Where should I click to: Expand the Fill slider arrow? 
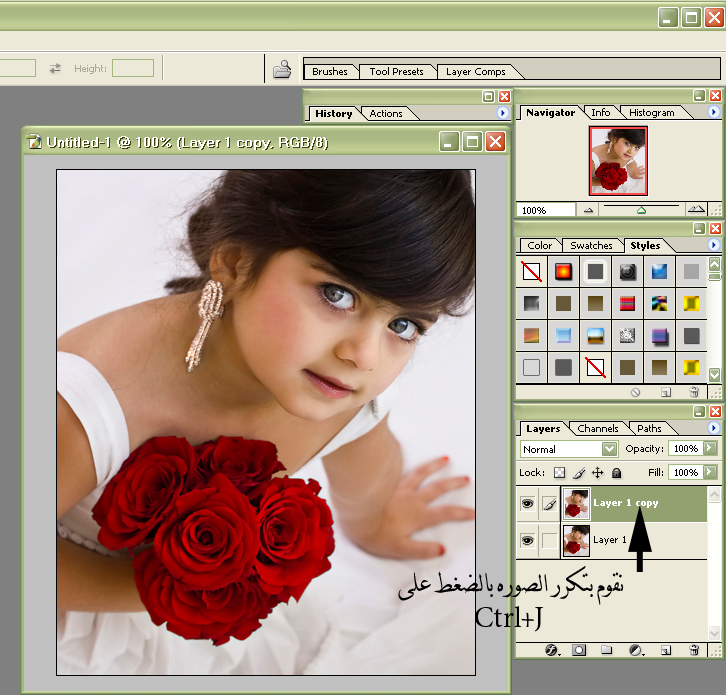tap(710, 472)
